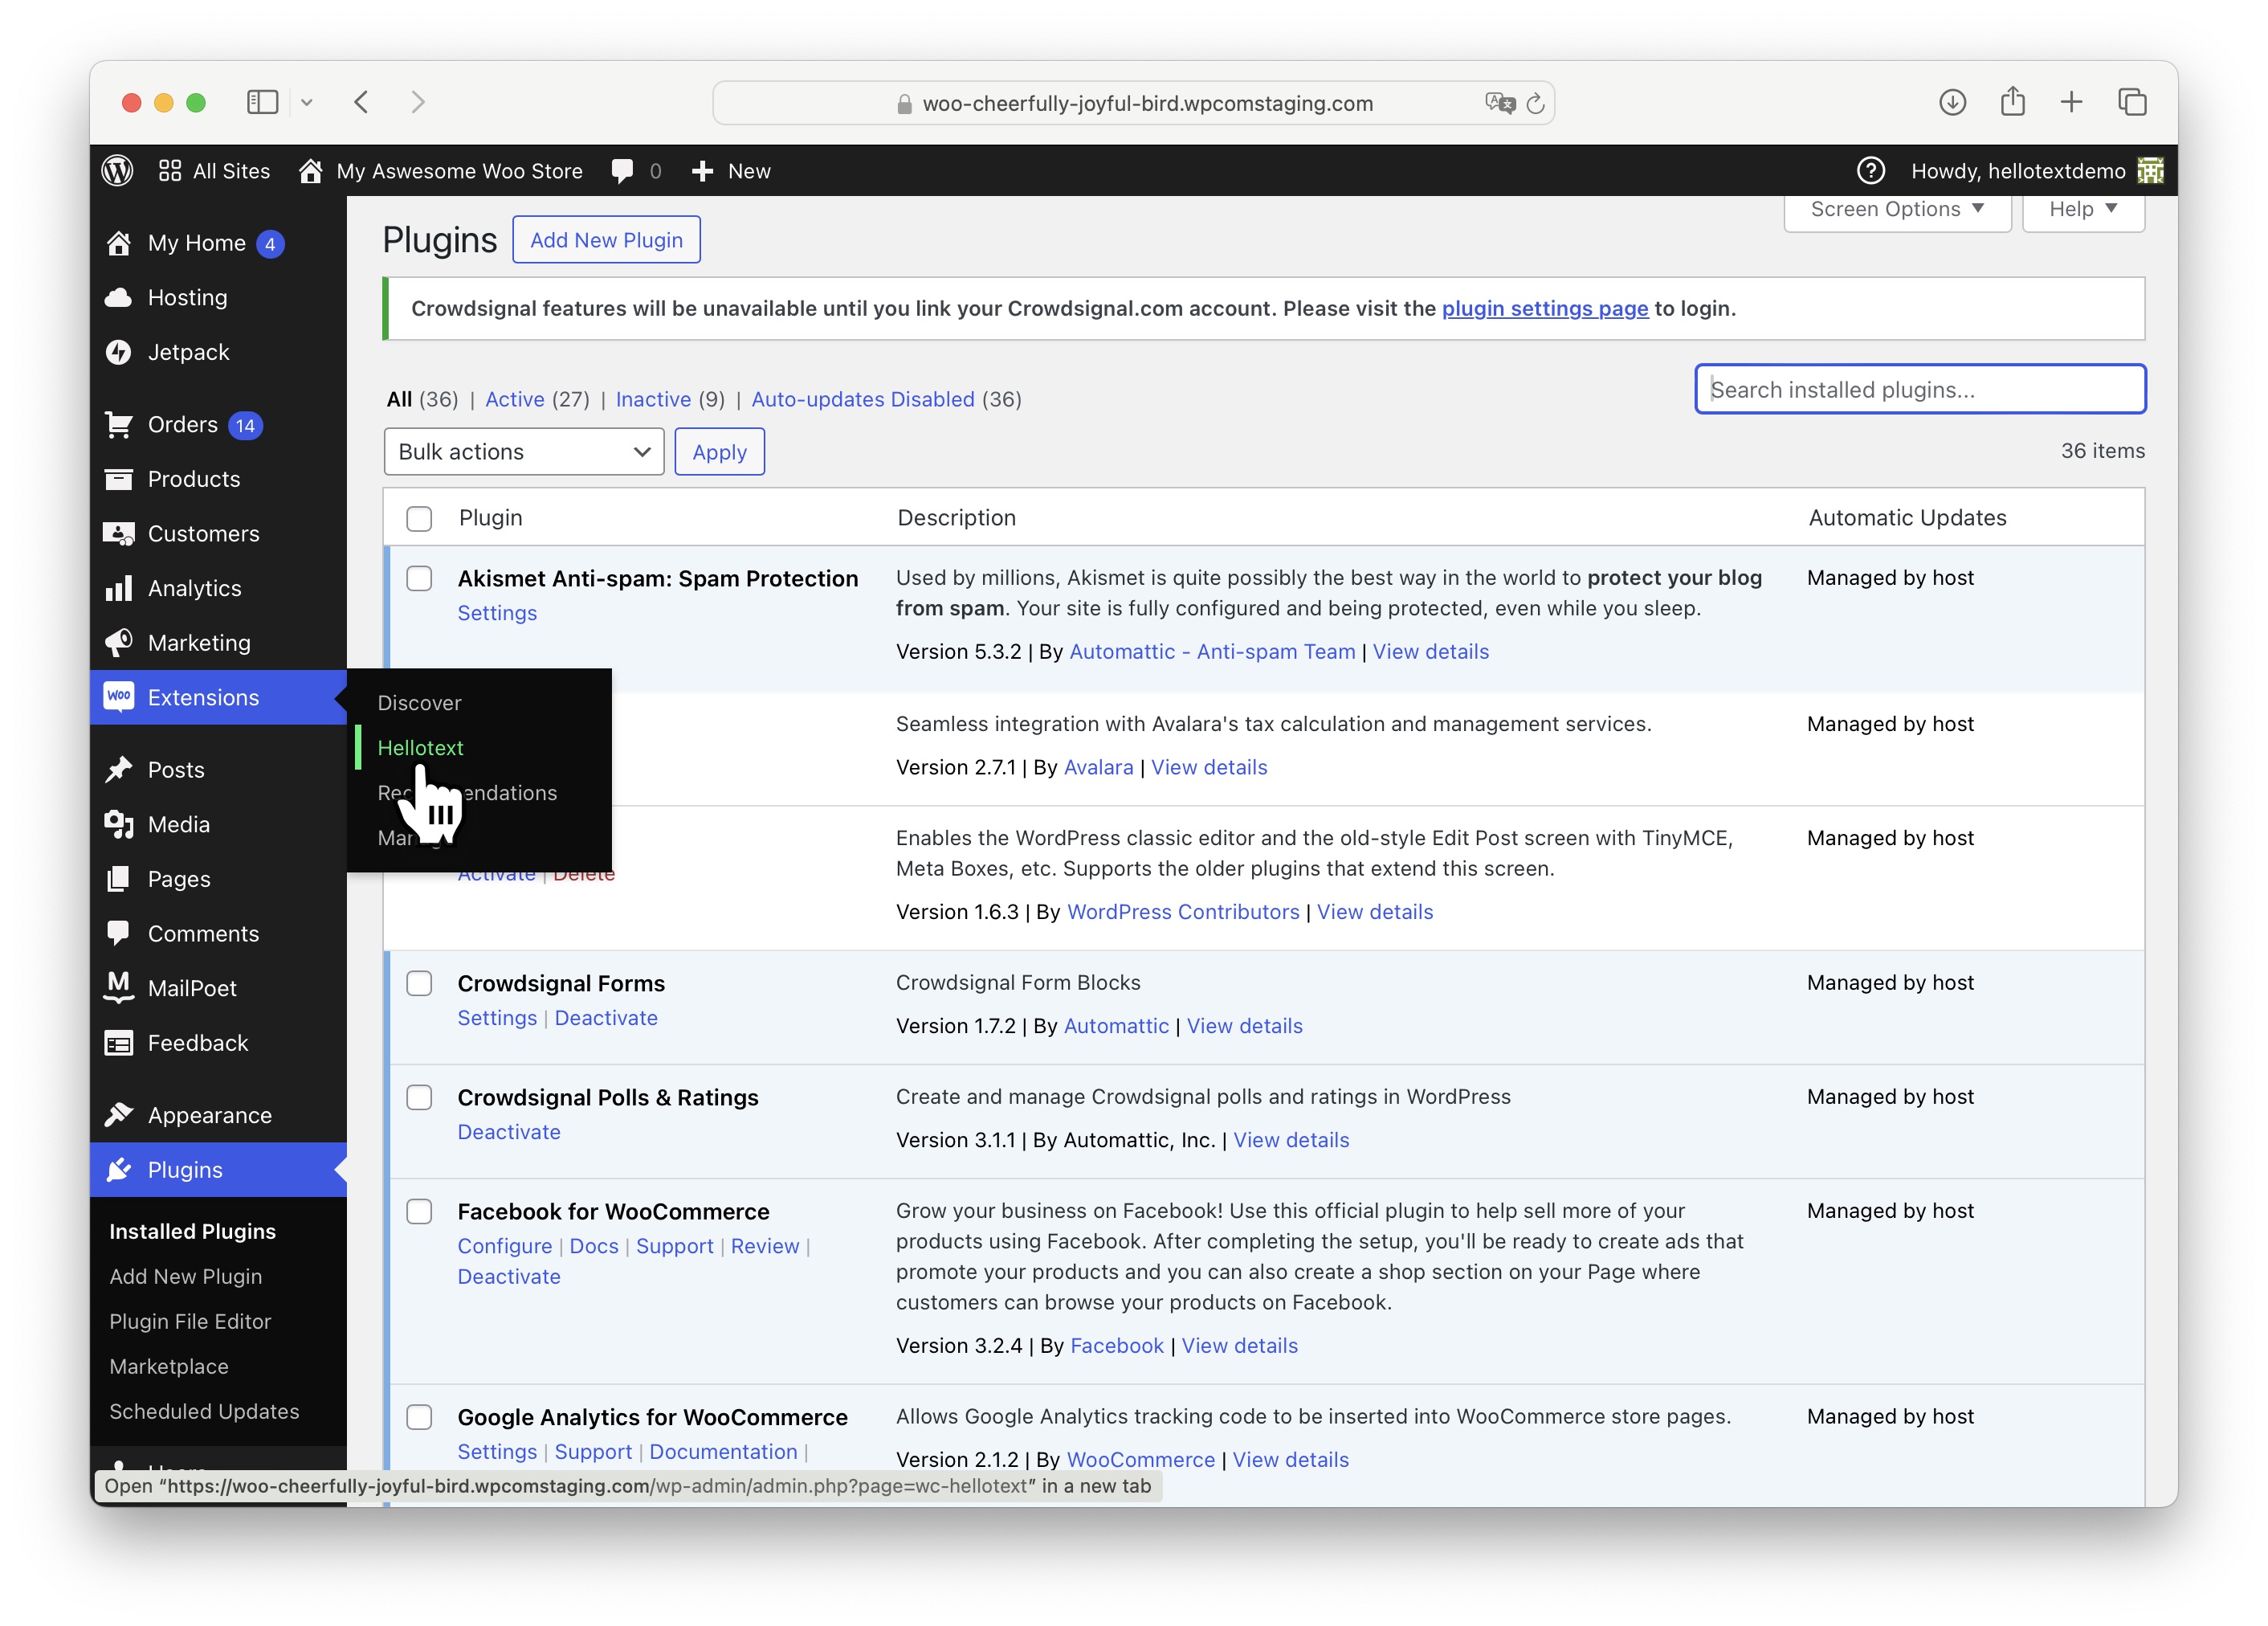This screenshot has width=2268, height=1626.
Task: Click the comments bubble icon in admin bar
Action: (x=622, y=171)
